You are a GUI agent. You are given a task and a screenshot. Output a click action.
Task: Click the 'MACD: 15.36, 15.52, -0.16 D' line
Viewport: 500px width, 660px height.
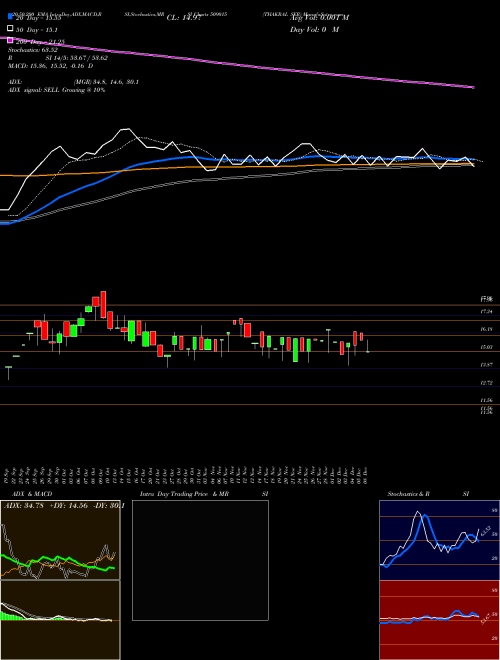pos(51,66)
